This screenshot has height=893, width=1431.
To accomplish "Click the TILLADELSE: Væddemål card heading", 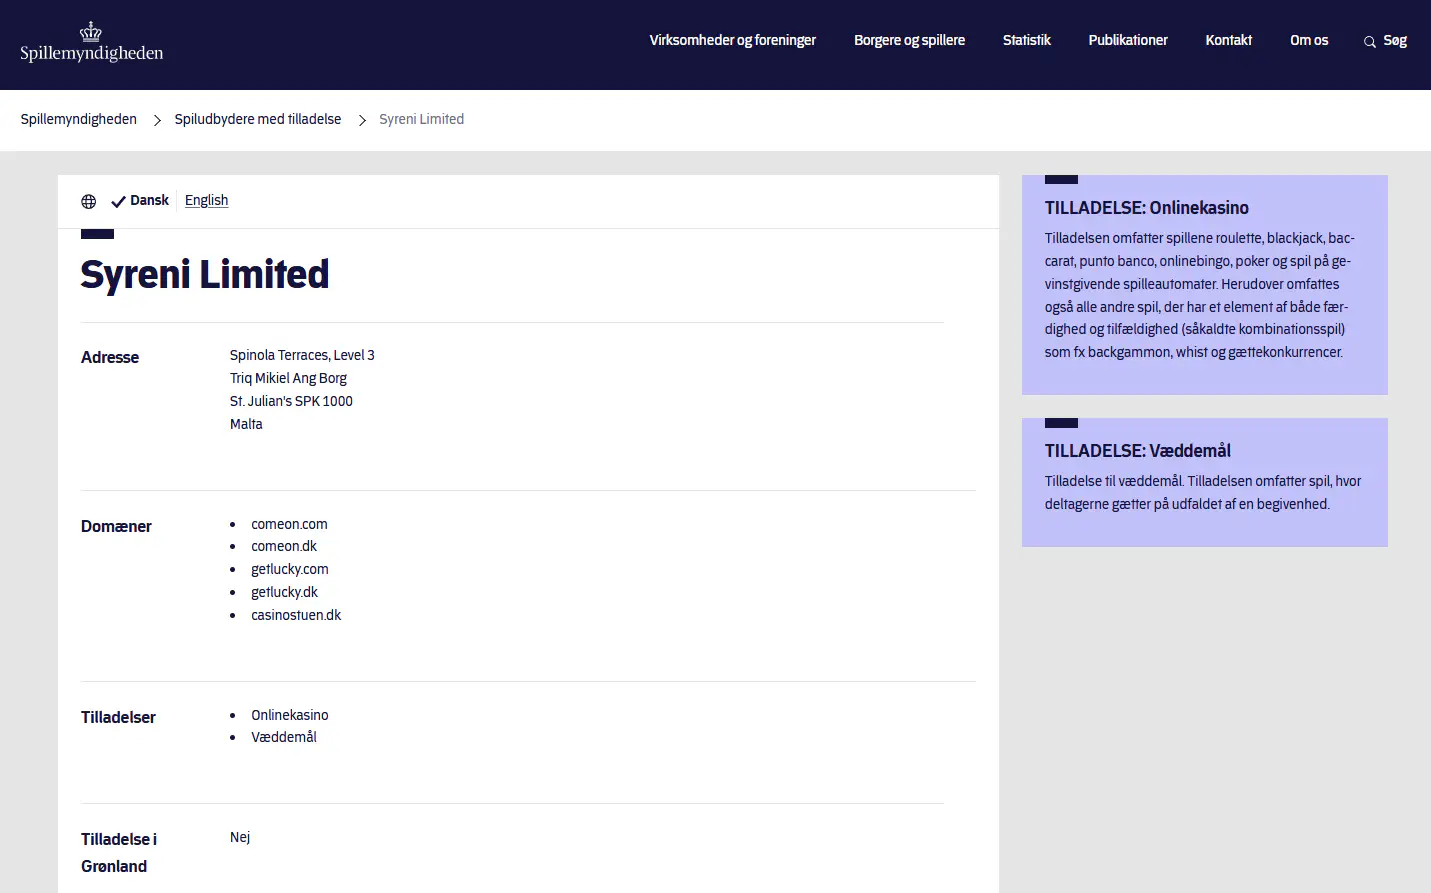I will 1138,451.
